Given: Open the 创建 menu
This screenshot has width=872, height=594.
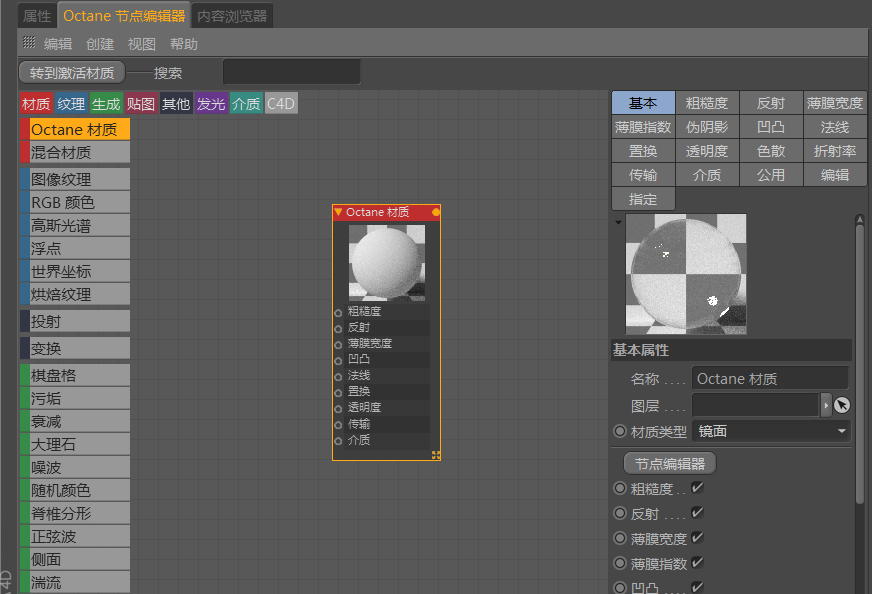Looking at the screenshot, I should pyautogui.click(x=100, y=44).
